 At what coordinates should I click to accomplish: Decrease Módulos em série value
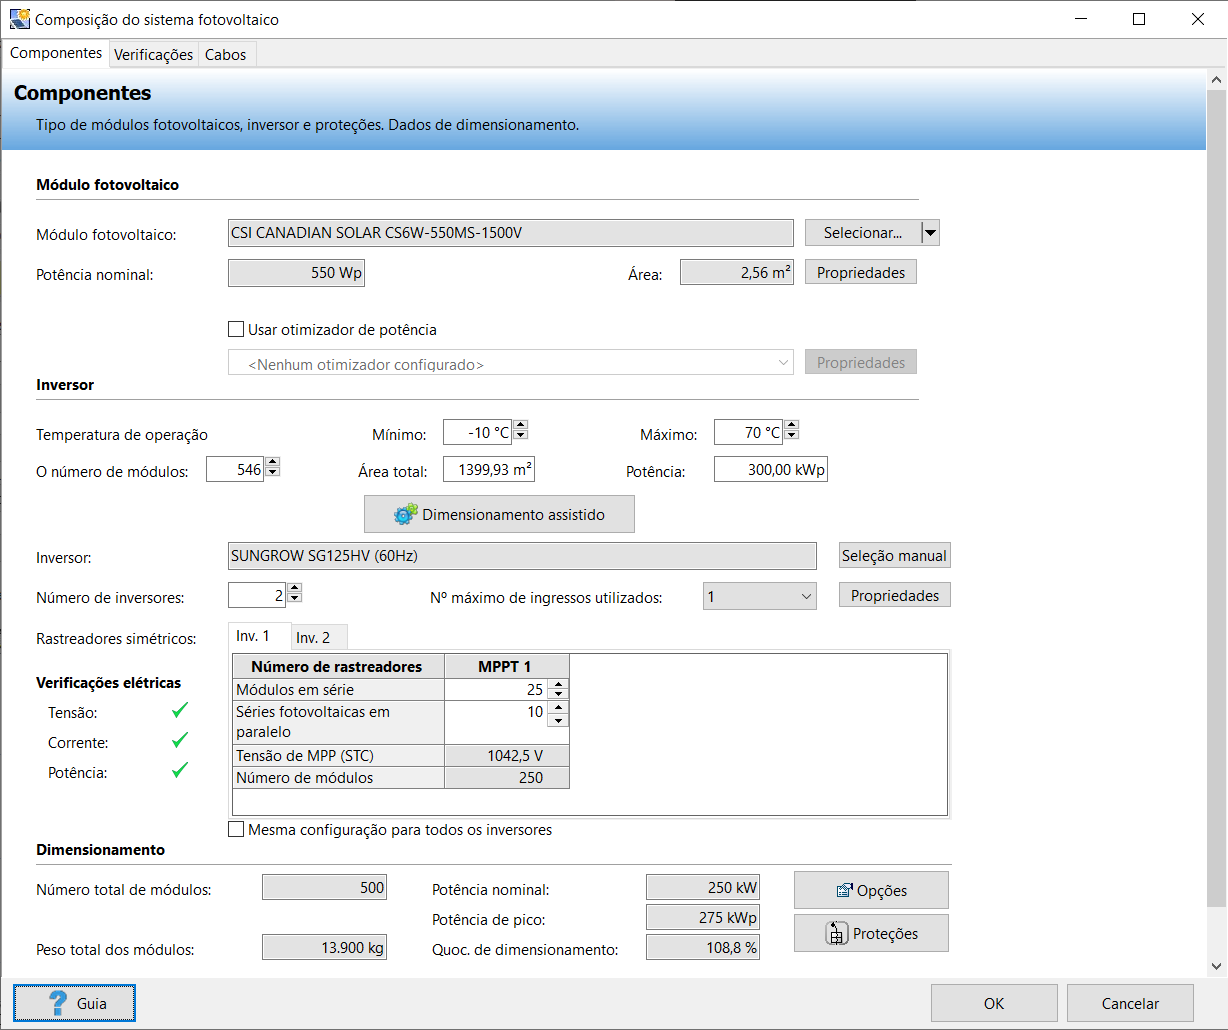tap(558, 695)
